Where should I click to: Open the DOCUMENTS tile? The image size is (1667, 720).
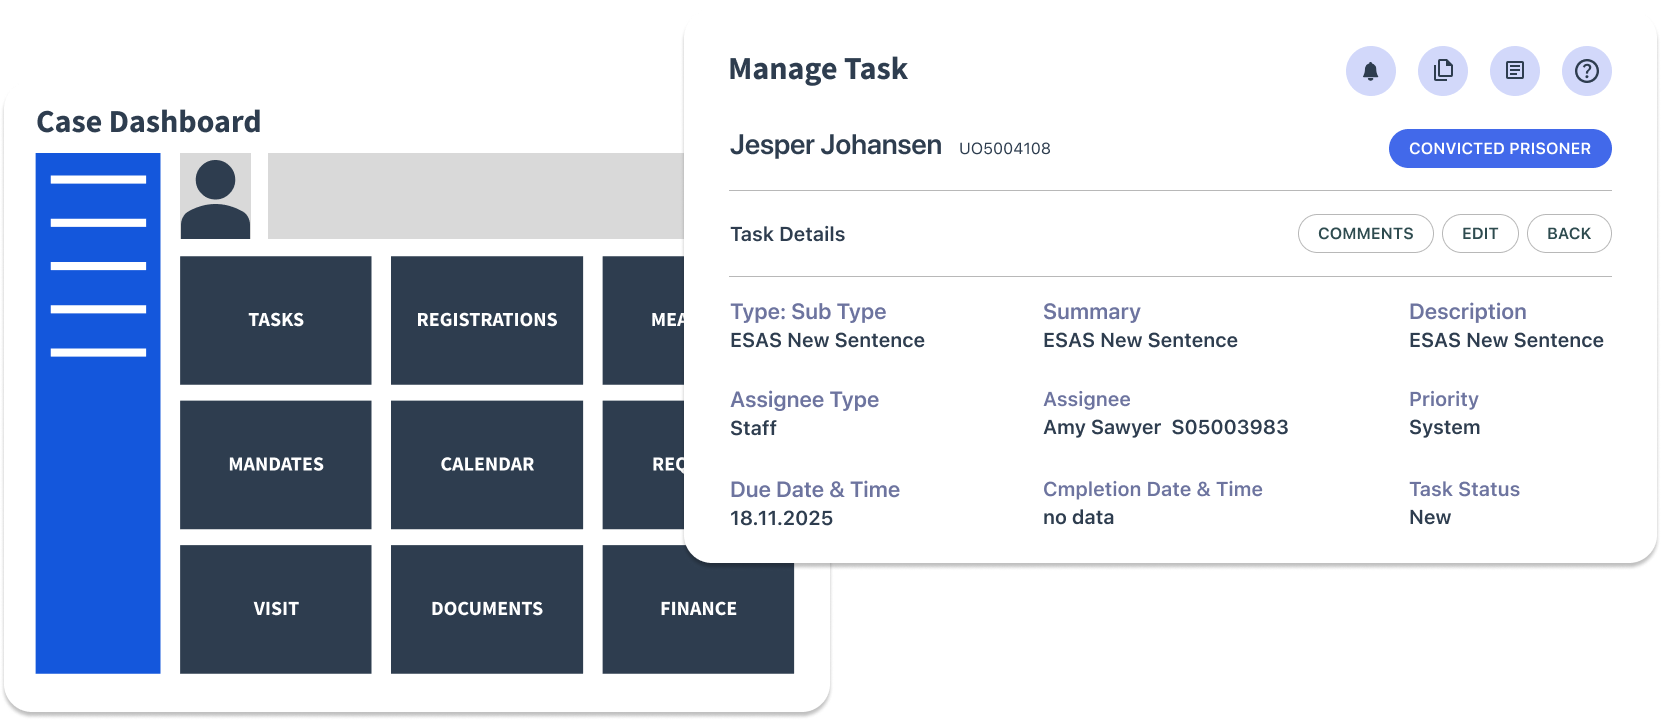coord(486,608)
